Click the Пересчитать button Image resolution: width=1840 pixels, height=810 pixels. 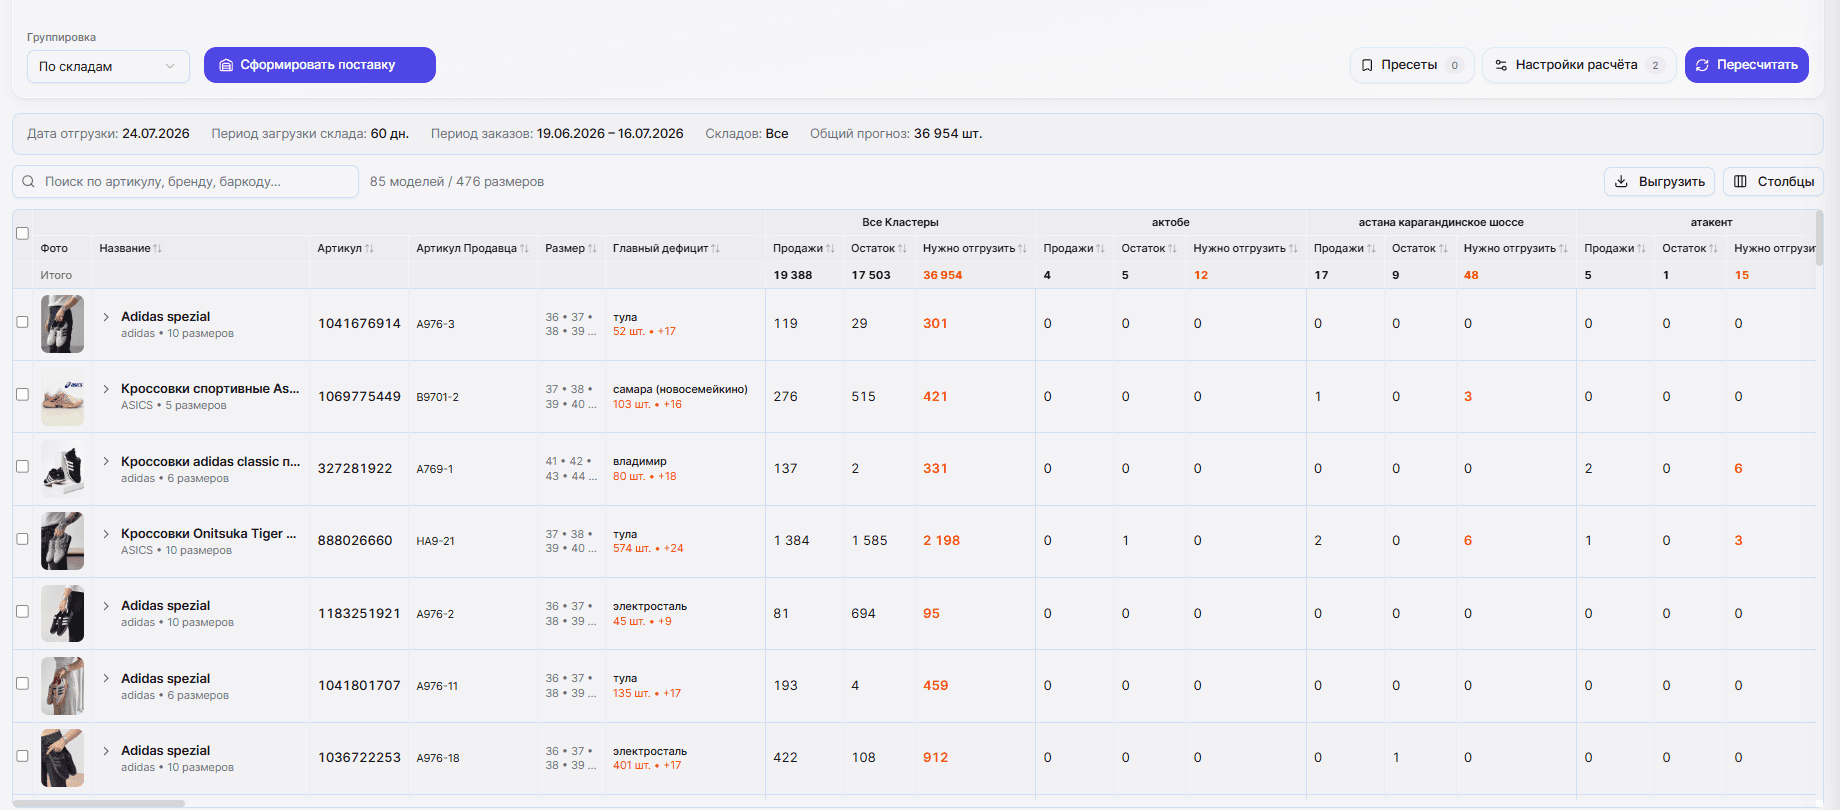1747,65
